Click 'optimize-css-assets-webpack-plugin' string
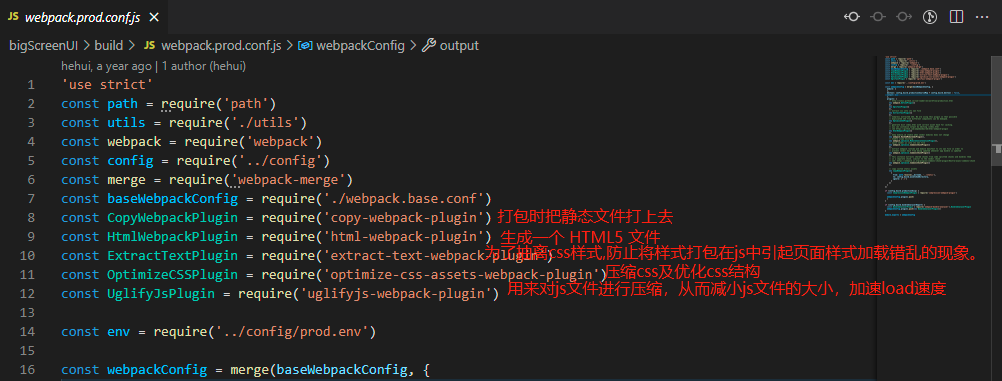The height and width of the screenshot is (381, 1002). tap(461, 275)
